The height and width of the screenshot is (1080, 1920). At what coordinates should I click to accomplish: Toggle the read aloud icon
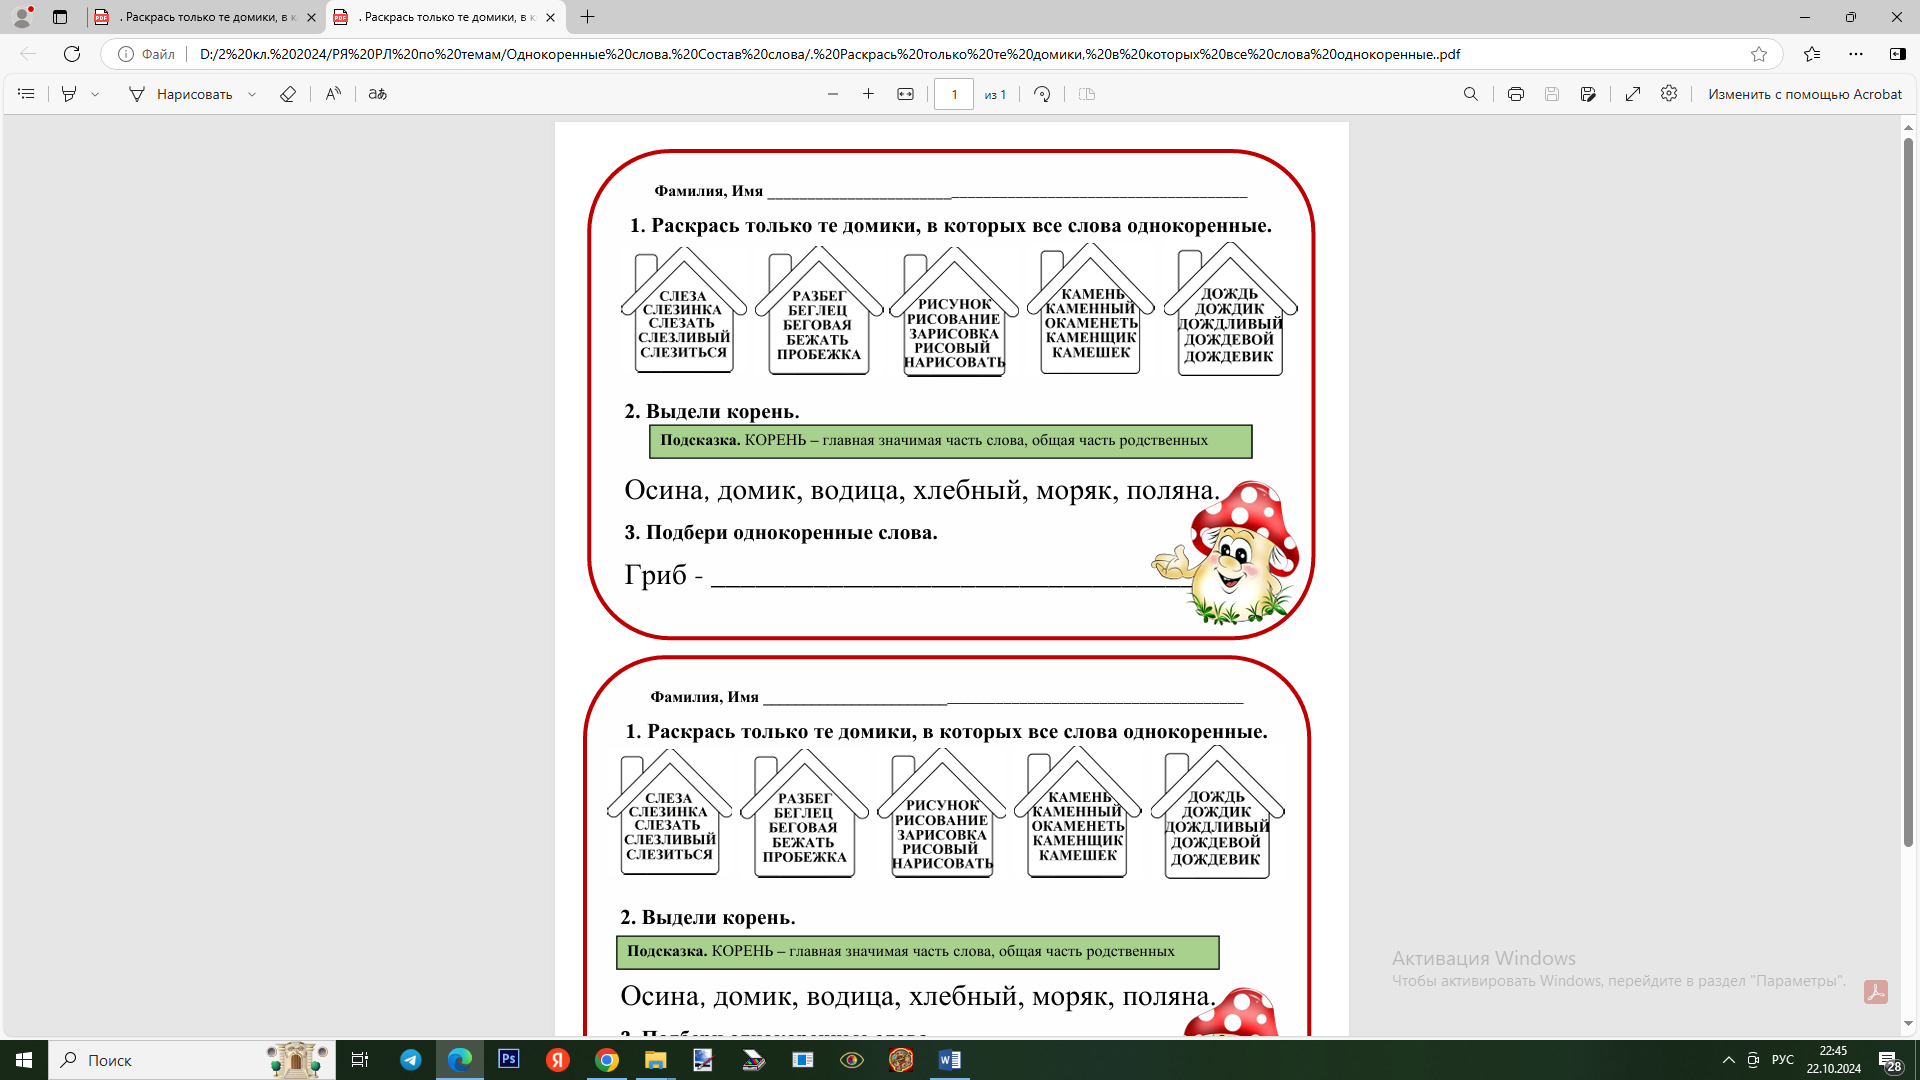tap(333, 94)
